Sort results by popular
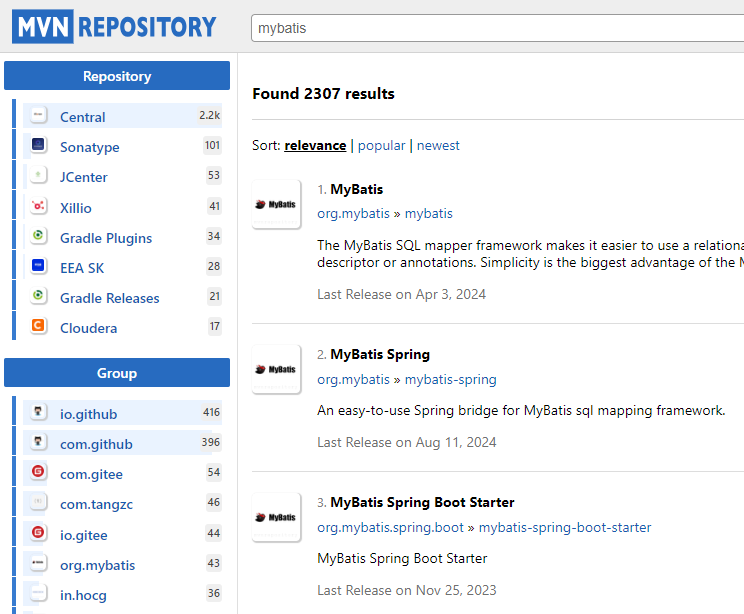Image resolution: width=744 pixels, height=614 pixels. (x=381, y=146)
